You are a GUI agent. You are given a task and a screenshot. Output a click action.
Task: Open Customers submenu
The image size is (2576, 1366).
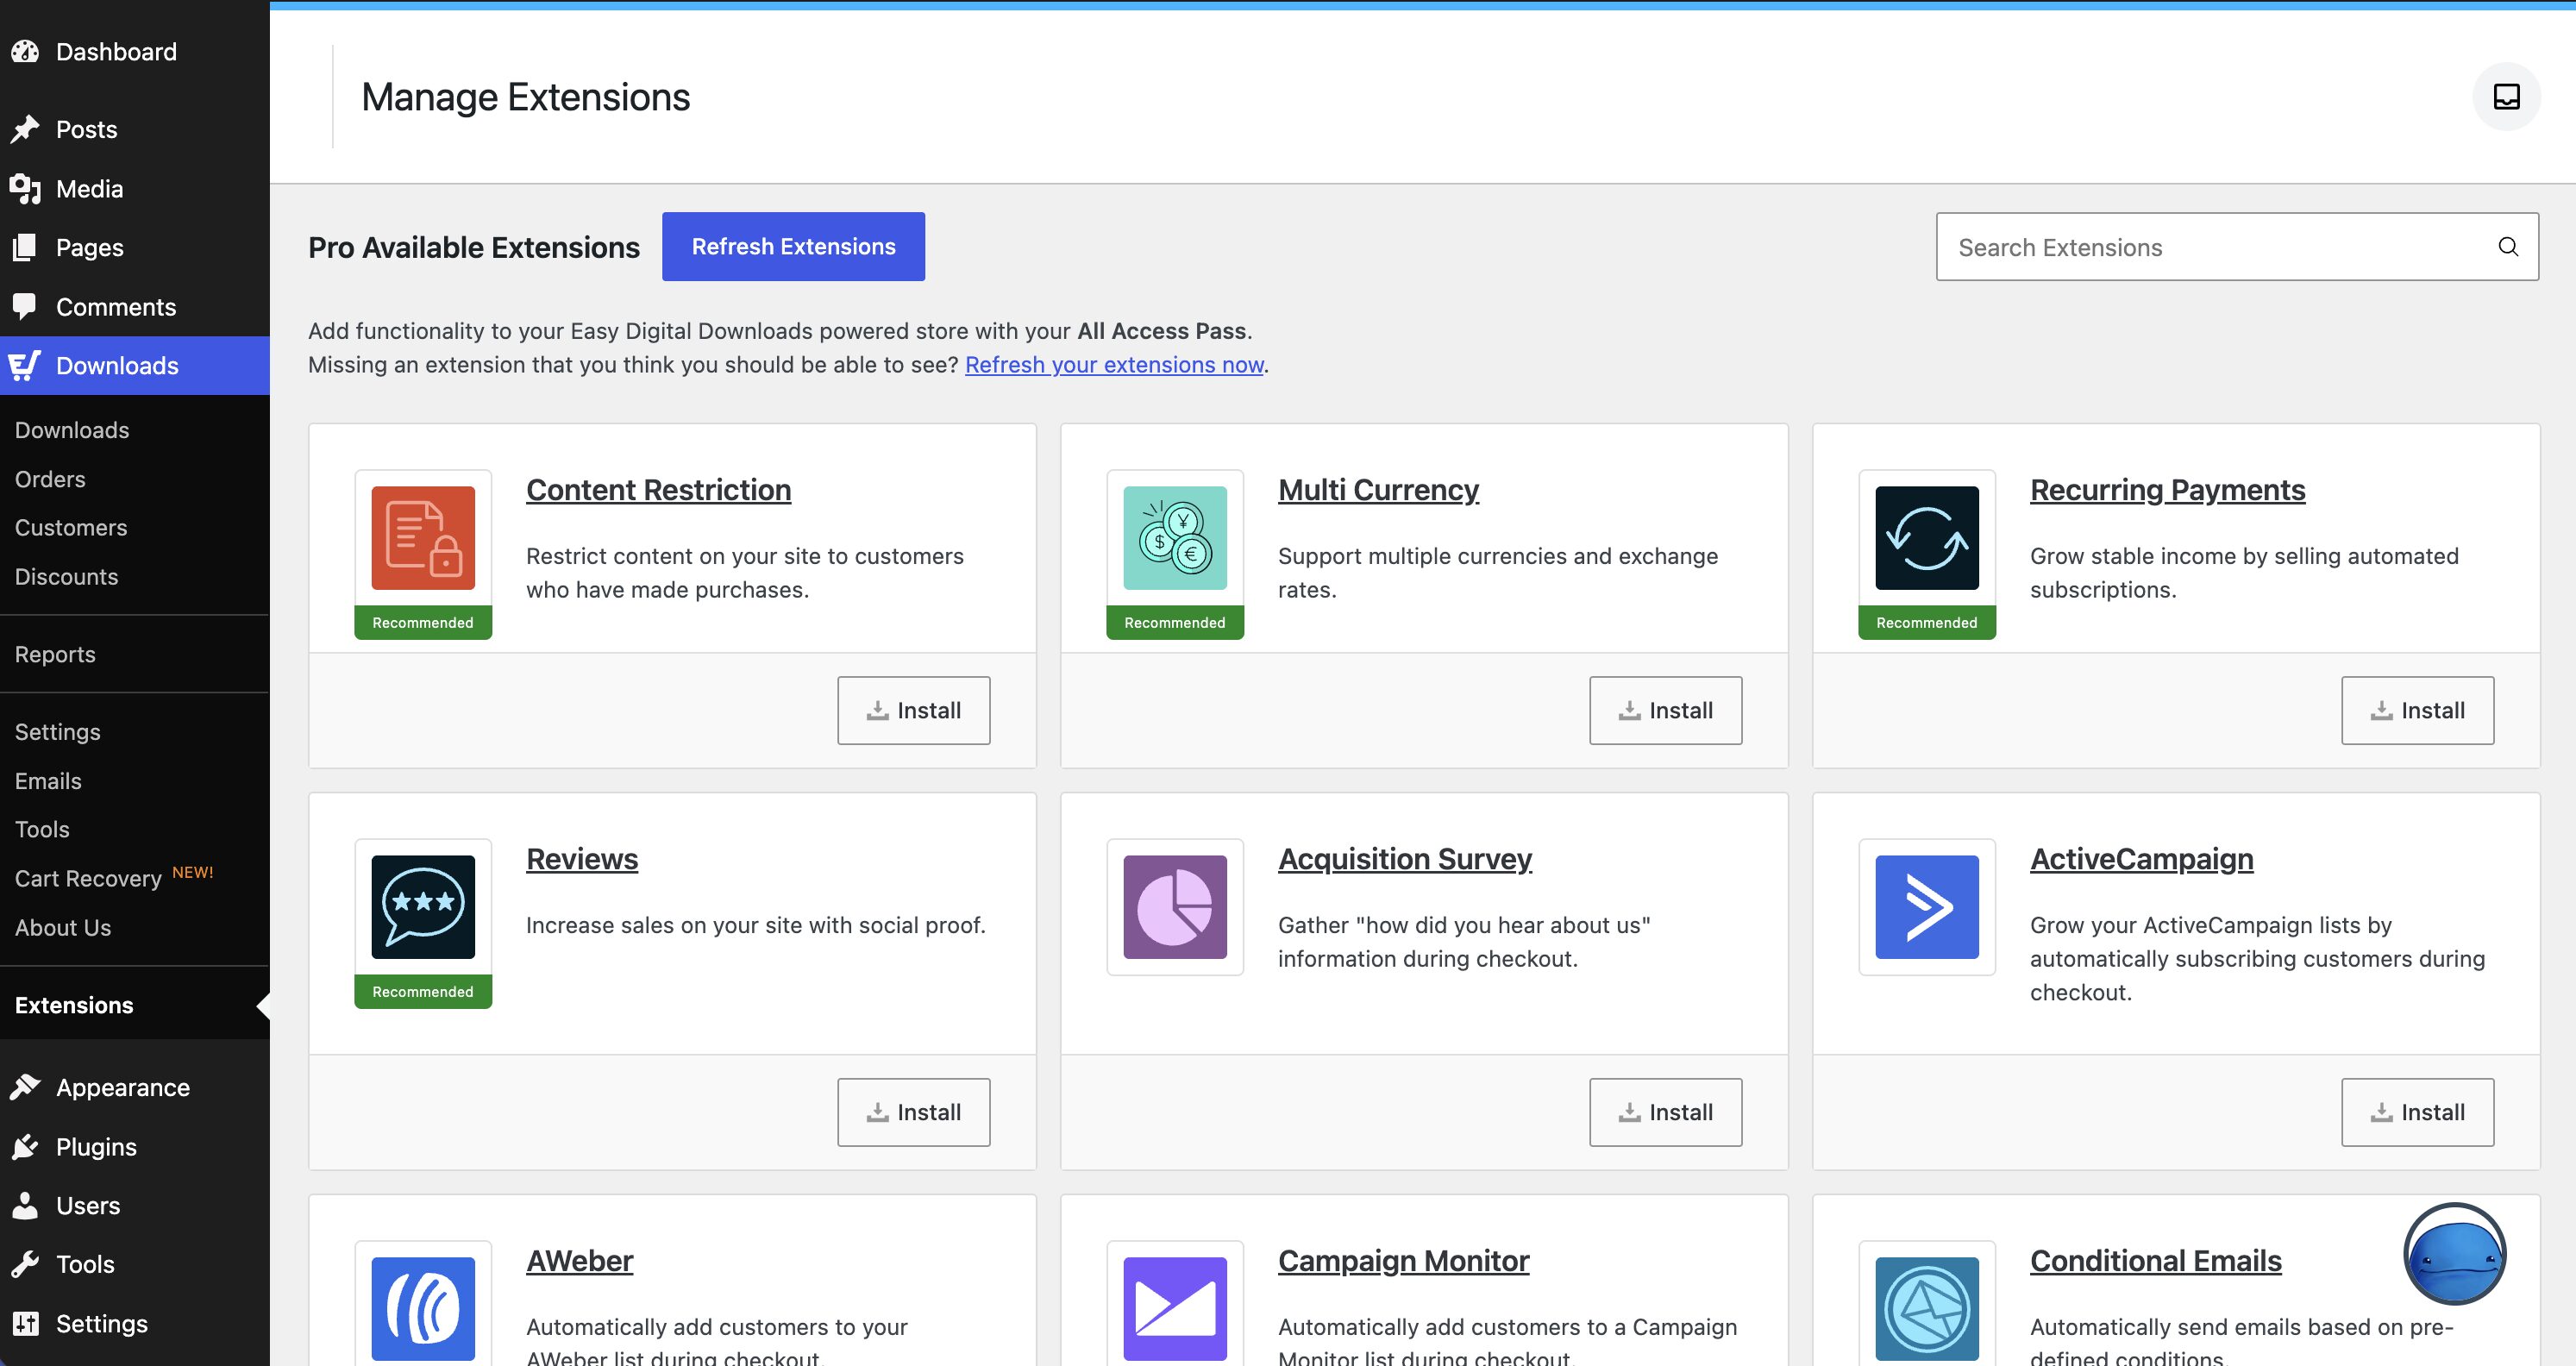coord(71,527)
